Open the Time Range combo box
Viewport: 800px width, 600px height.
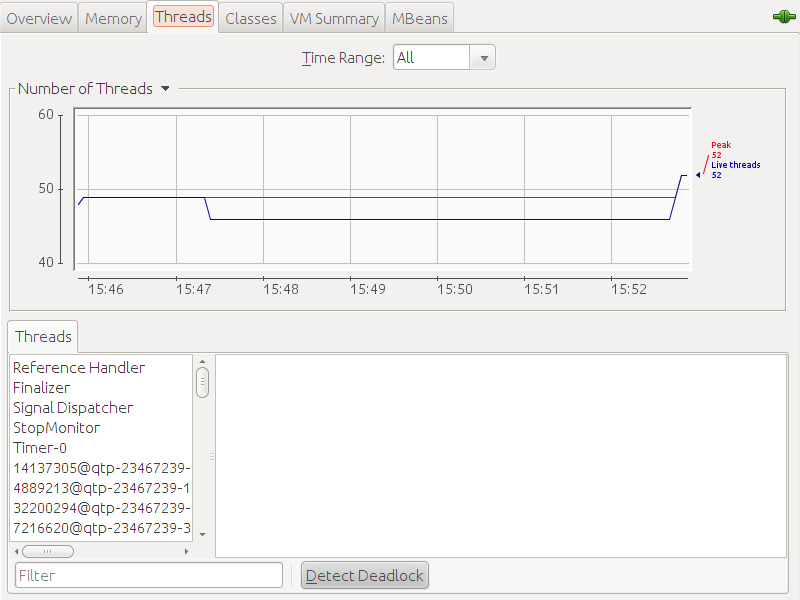(x=444, y=58)
